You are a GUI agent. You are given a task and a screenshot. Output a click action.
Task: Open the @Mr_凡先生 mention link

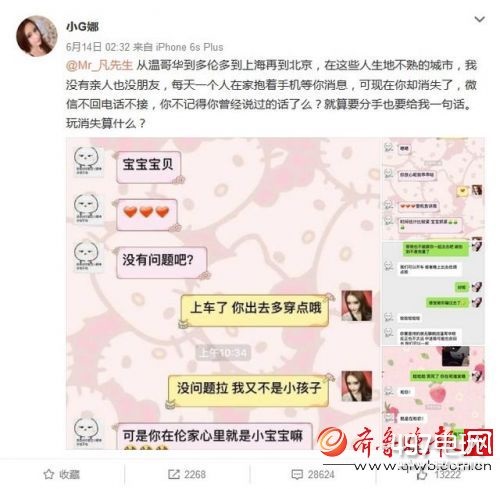coord(99,65)
